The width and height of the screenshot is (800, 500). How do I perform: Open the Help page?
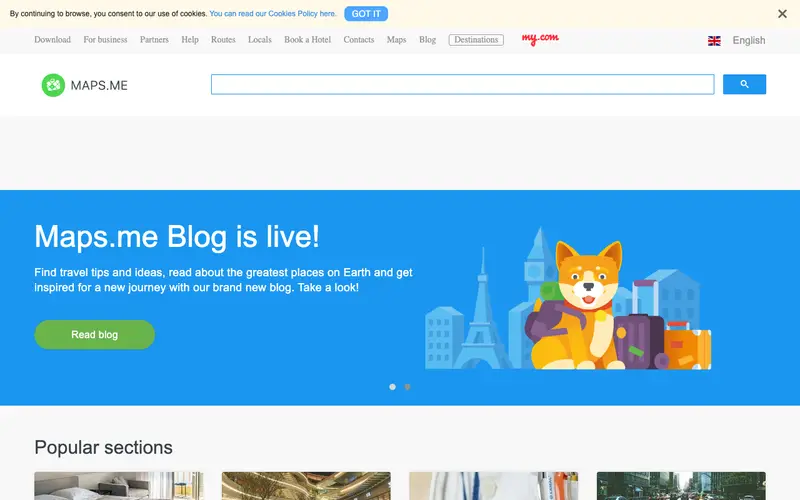pyautogui.click(x=190, y=40)
